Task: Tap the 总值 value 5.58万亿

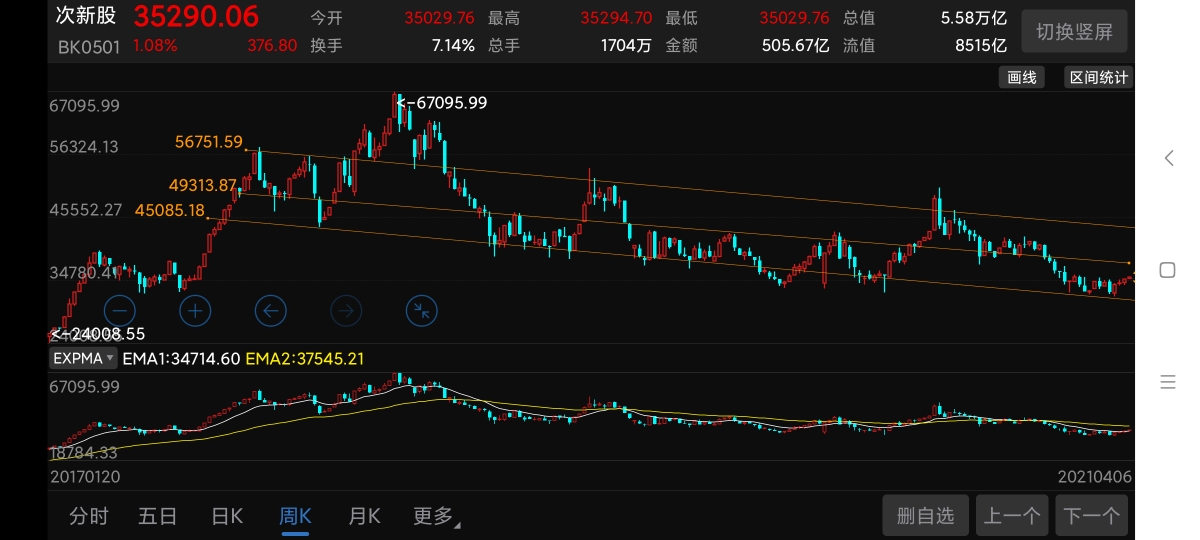Action: [973, 18]
